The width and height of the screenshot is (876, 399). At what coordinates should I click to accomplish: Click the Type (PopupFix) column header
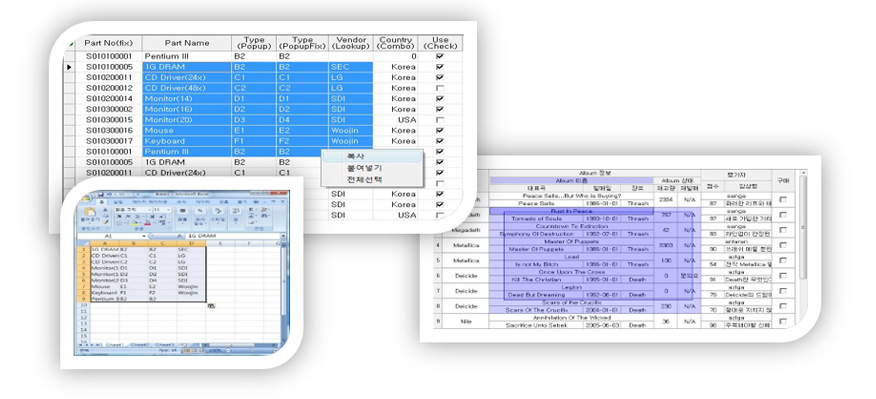pos(302,43)
